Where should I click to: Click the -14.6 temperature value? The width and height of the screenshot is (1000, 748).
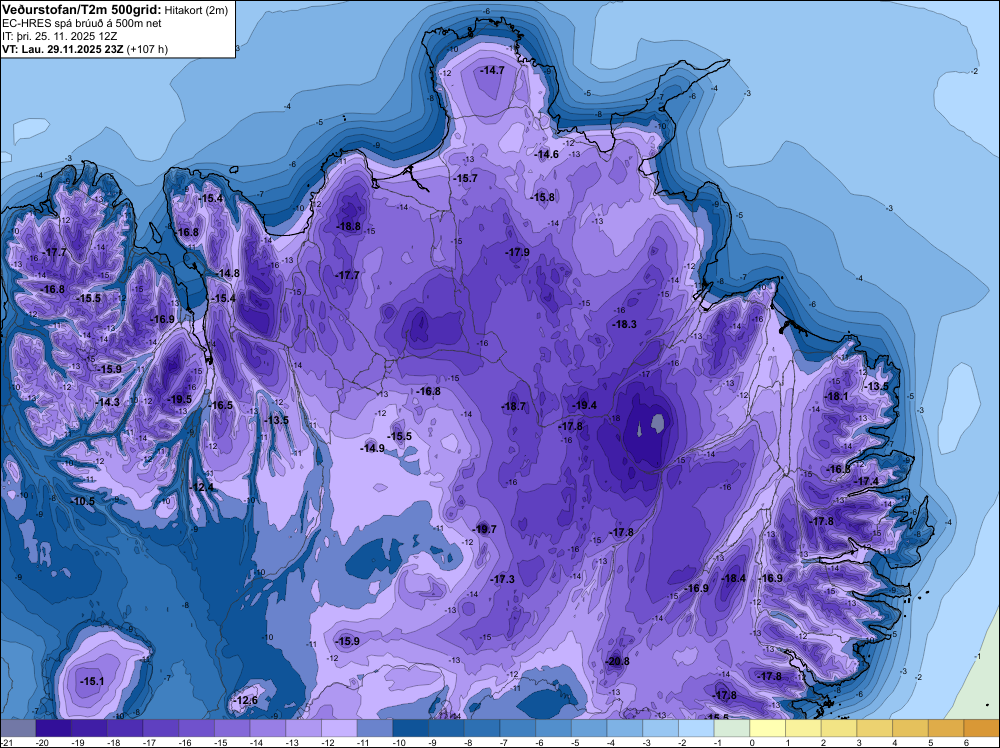pos(546,154)
